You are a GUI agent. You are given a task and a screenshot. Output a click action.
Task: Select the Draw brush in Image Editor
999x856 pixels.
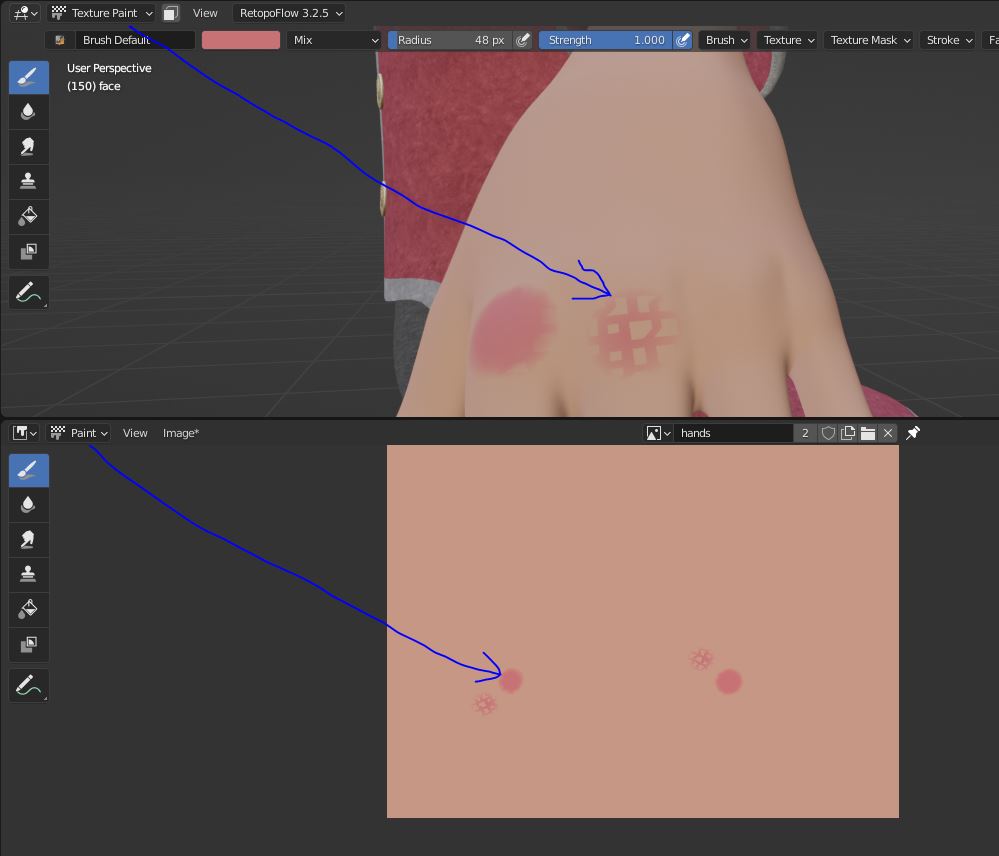pyautogui.click(x=29, y=471)
